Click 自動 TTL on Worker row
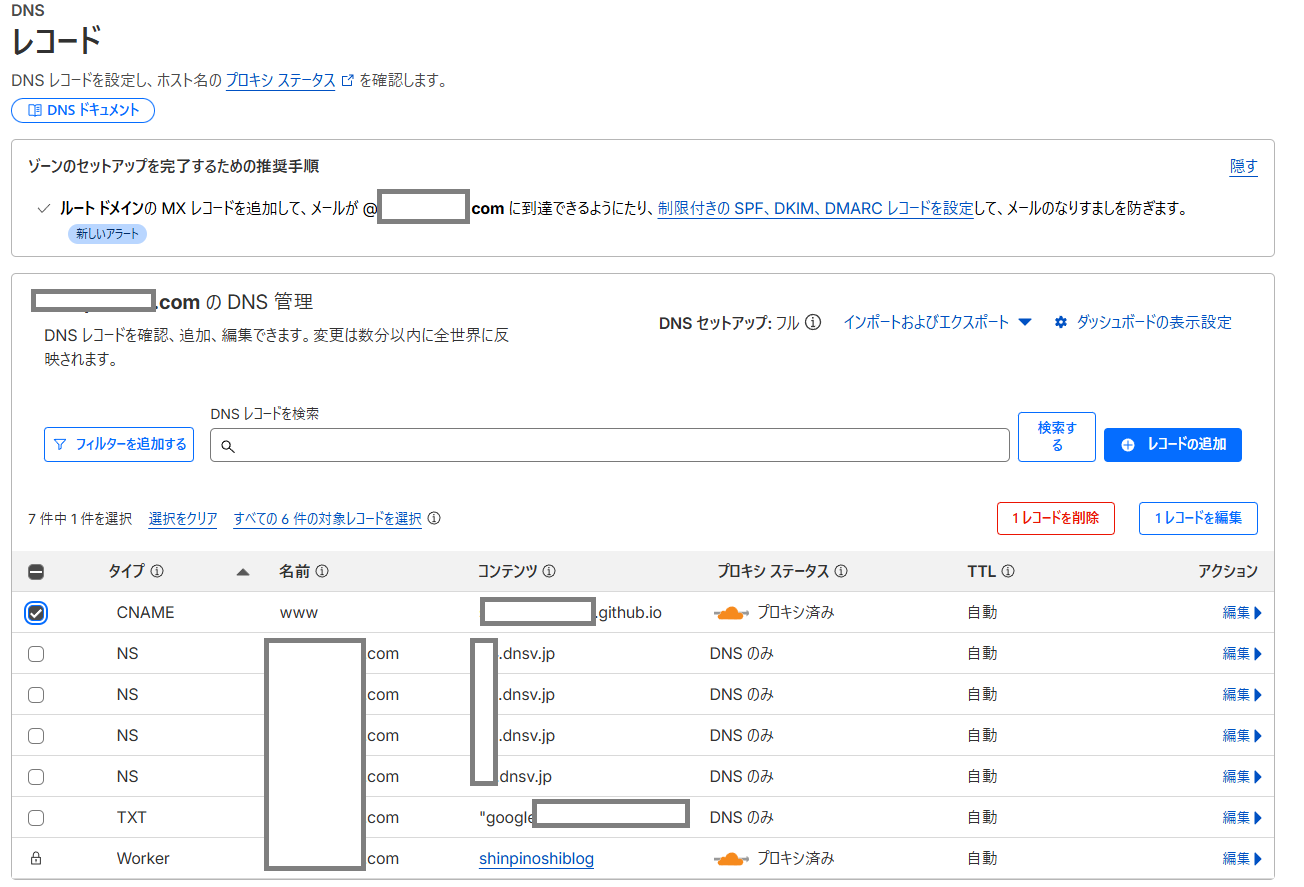Image resolution: width=1304 pixels, height=887 pixels. tap(982, 859)
